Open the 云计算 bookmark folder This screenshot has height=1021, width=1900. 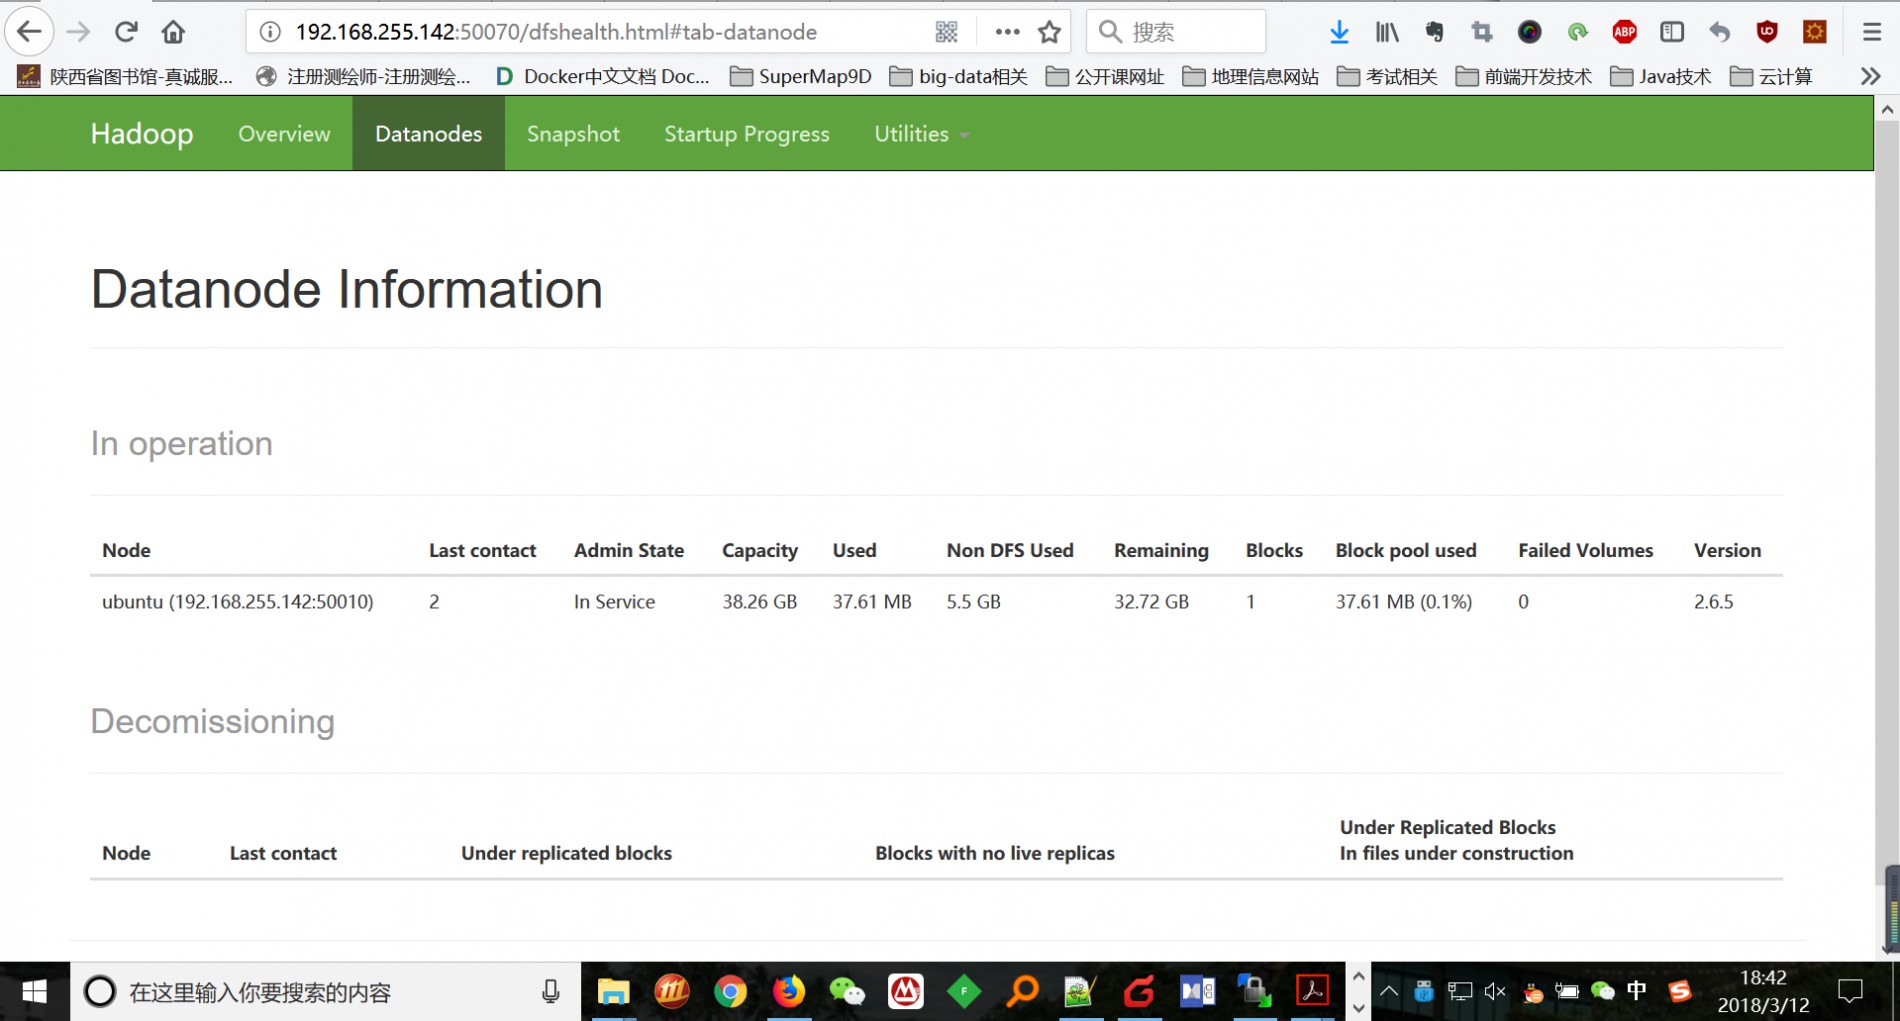(x=1771, y=76)
